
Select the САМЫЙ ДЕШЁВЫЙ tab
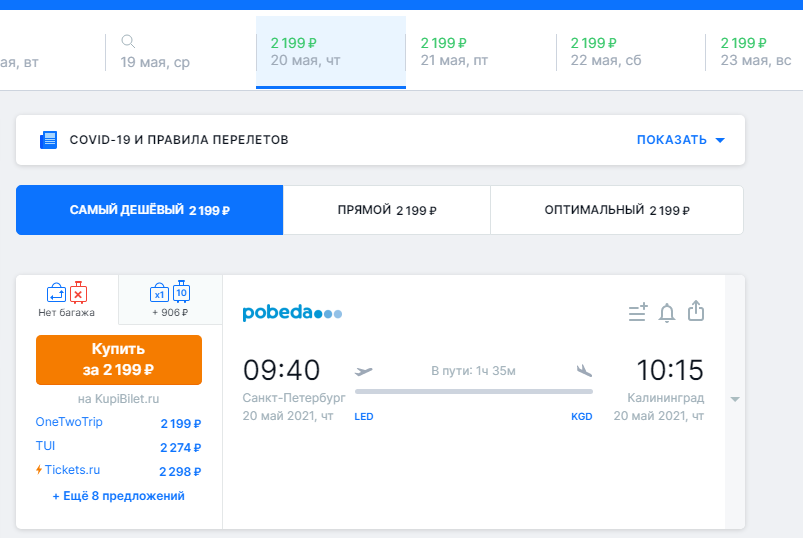(149, 211)
